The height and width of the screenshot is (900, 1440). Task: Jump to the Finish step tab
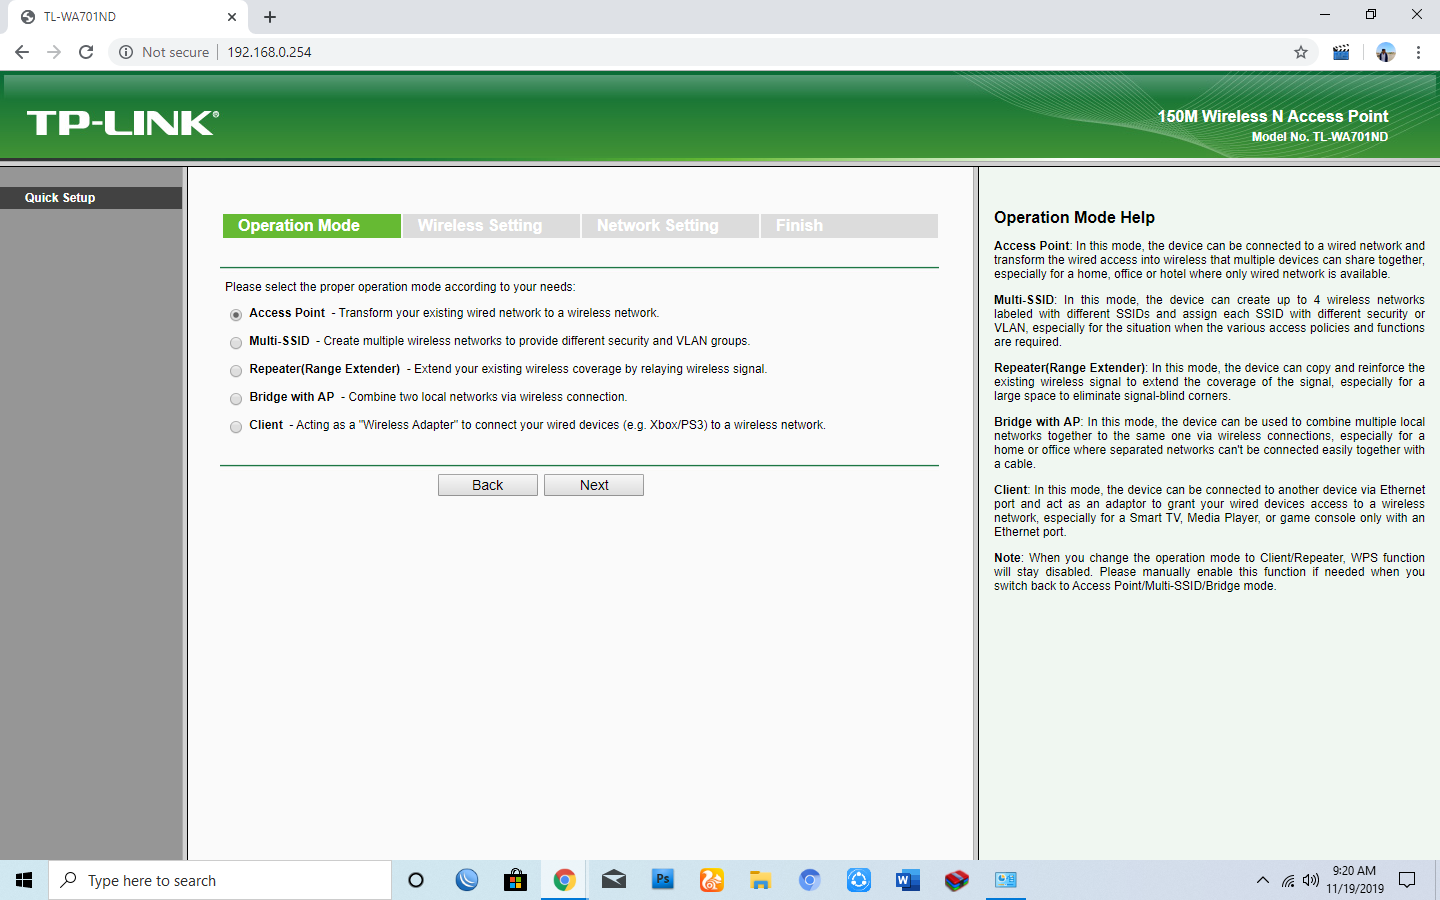click(849, 226)
